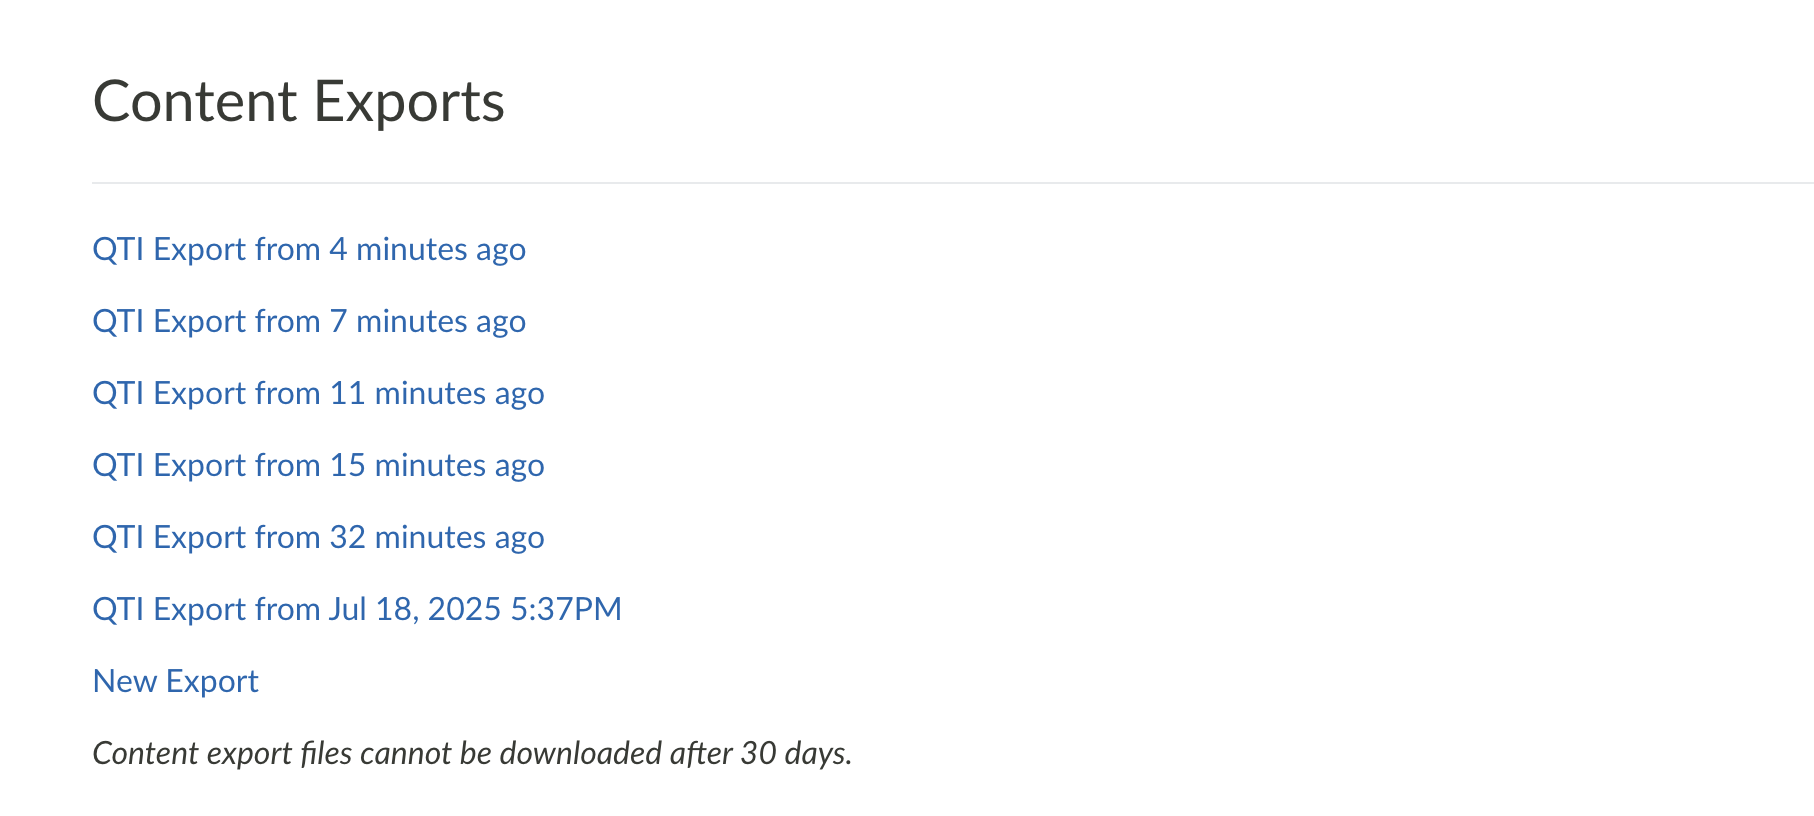Viewport: 1814px width, 816px height.
Task: Open the QTI Export from 11 minutes ago
Action: pos(318,394)
